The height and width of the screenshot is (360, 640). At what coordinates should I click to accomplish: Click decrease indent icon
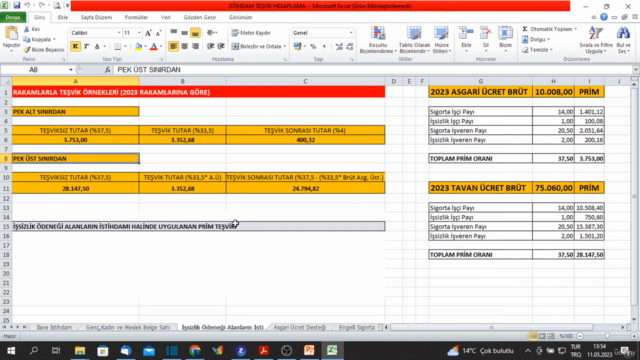(x=210, y=47)
